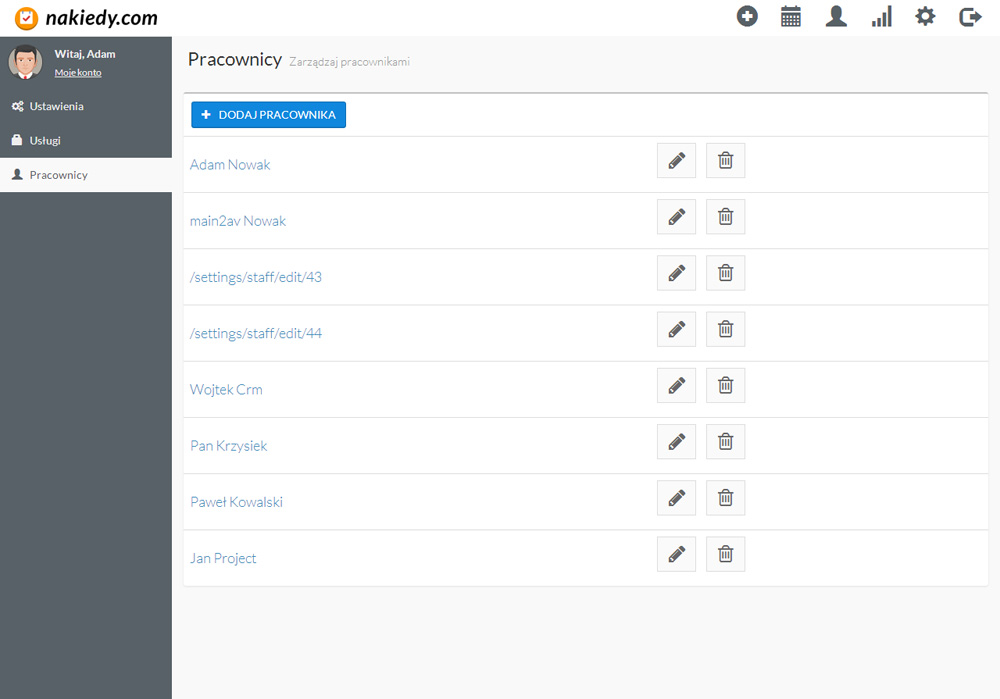Open the bar chart statistics icon

click(x=881, y=17)
